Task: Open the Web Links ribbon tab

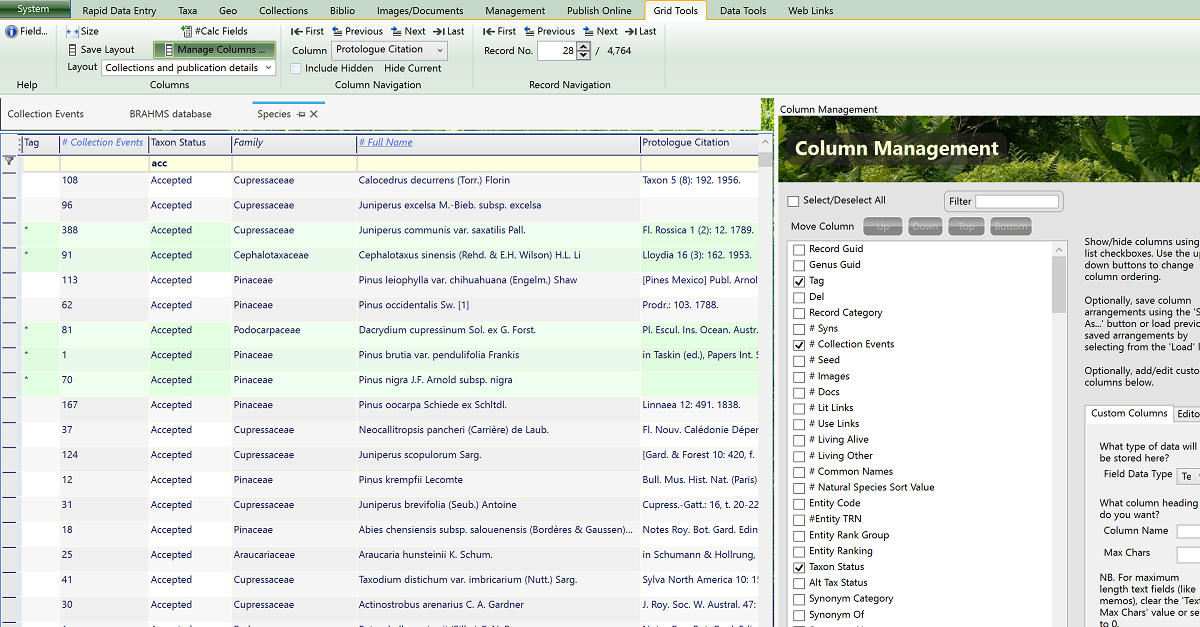Action: pyautogui.click(x=811, y=10)
